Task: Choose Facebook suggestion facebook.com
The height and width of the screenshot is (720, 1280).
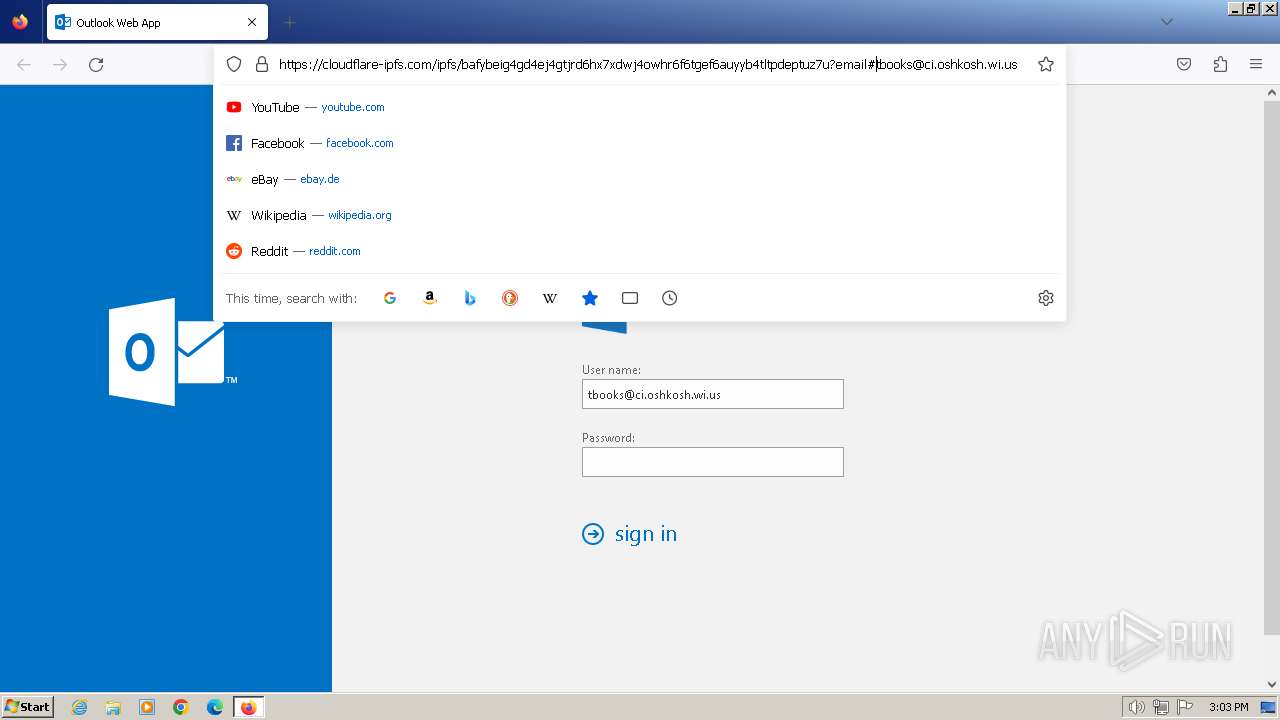Action: (640, 143)
